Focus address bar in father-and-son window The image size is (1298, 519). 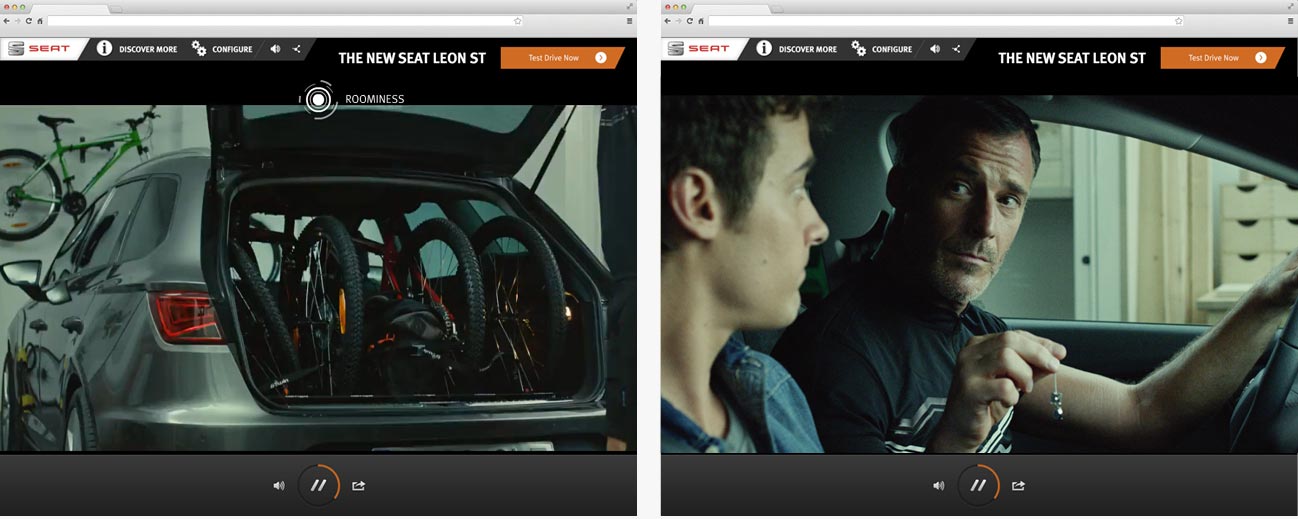pos(945,20)
